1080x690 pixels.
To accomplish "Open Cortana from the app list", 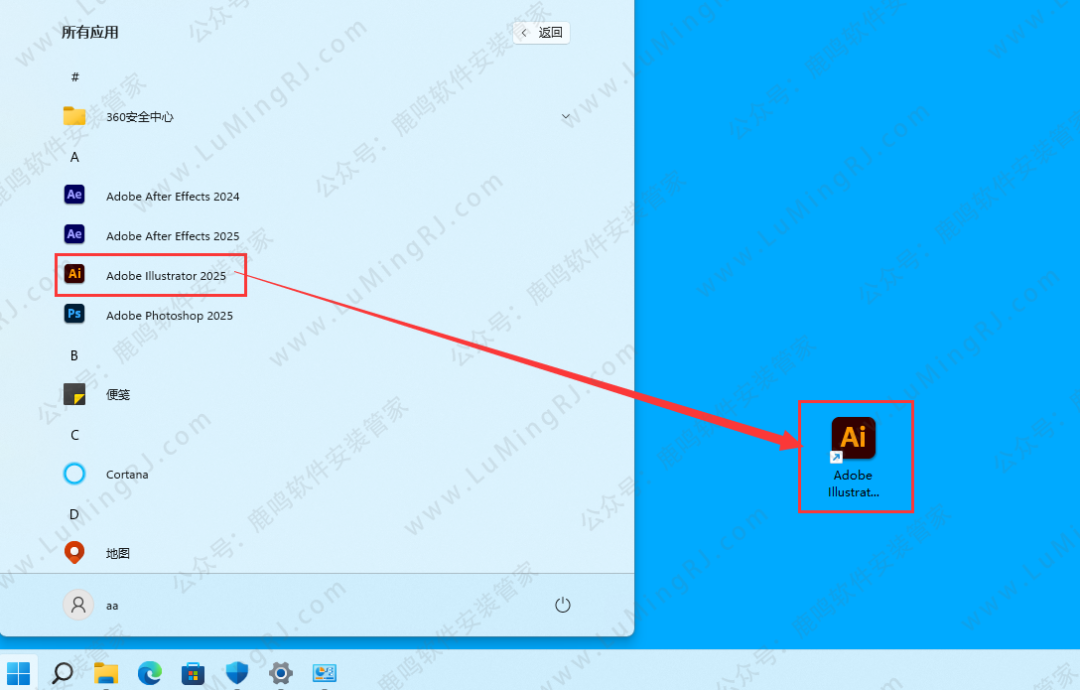I will pos(127,474).
